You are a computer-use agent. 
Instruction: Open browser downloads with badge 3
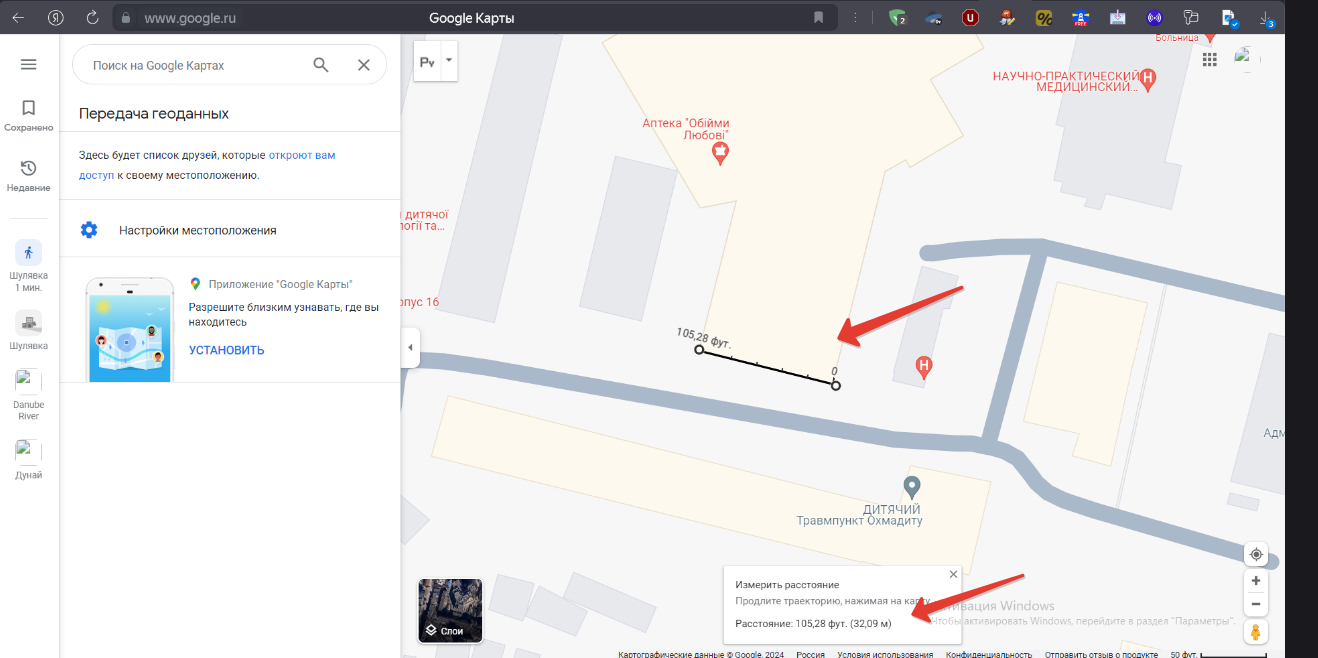(x=1265, y=18)
